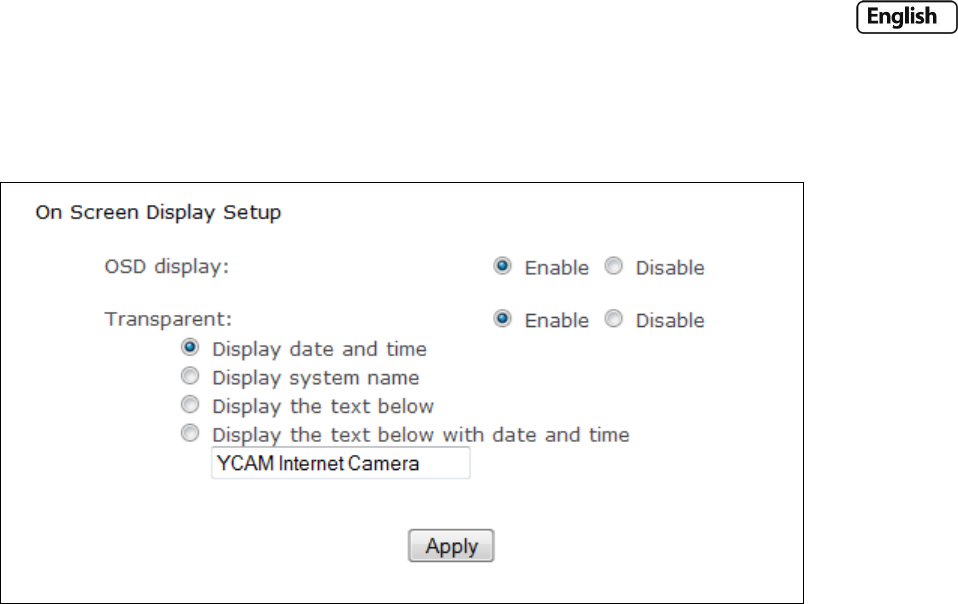Select Enable radio button for OSD display
This screenshot has height=604, width=958.
coord(504,267)
